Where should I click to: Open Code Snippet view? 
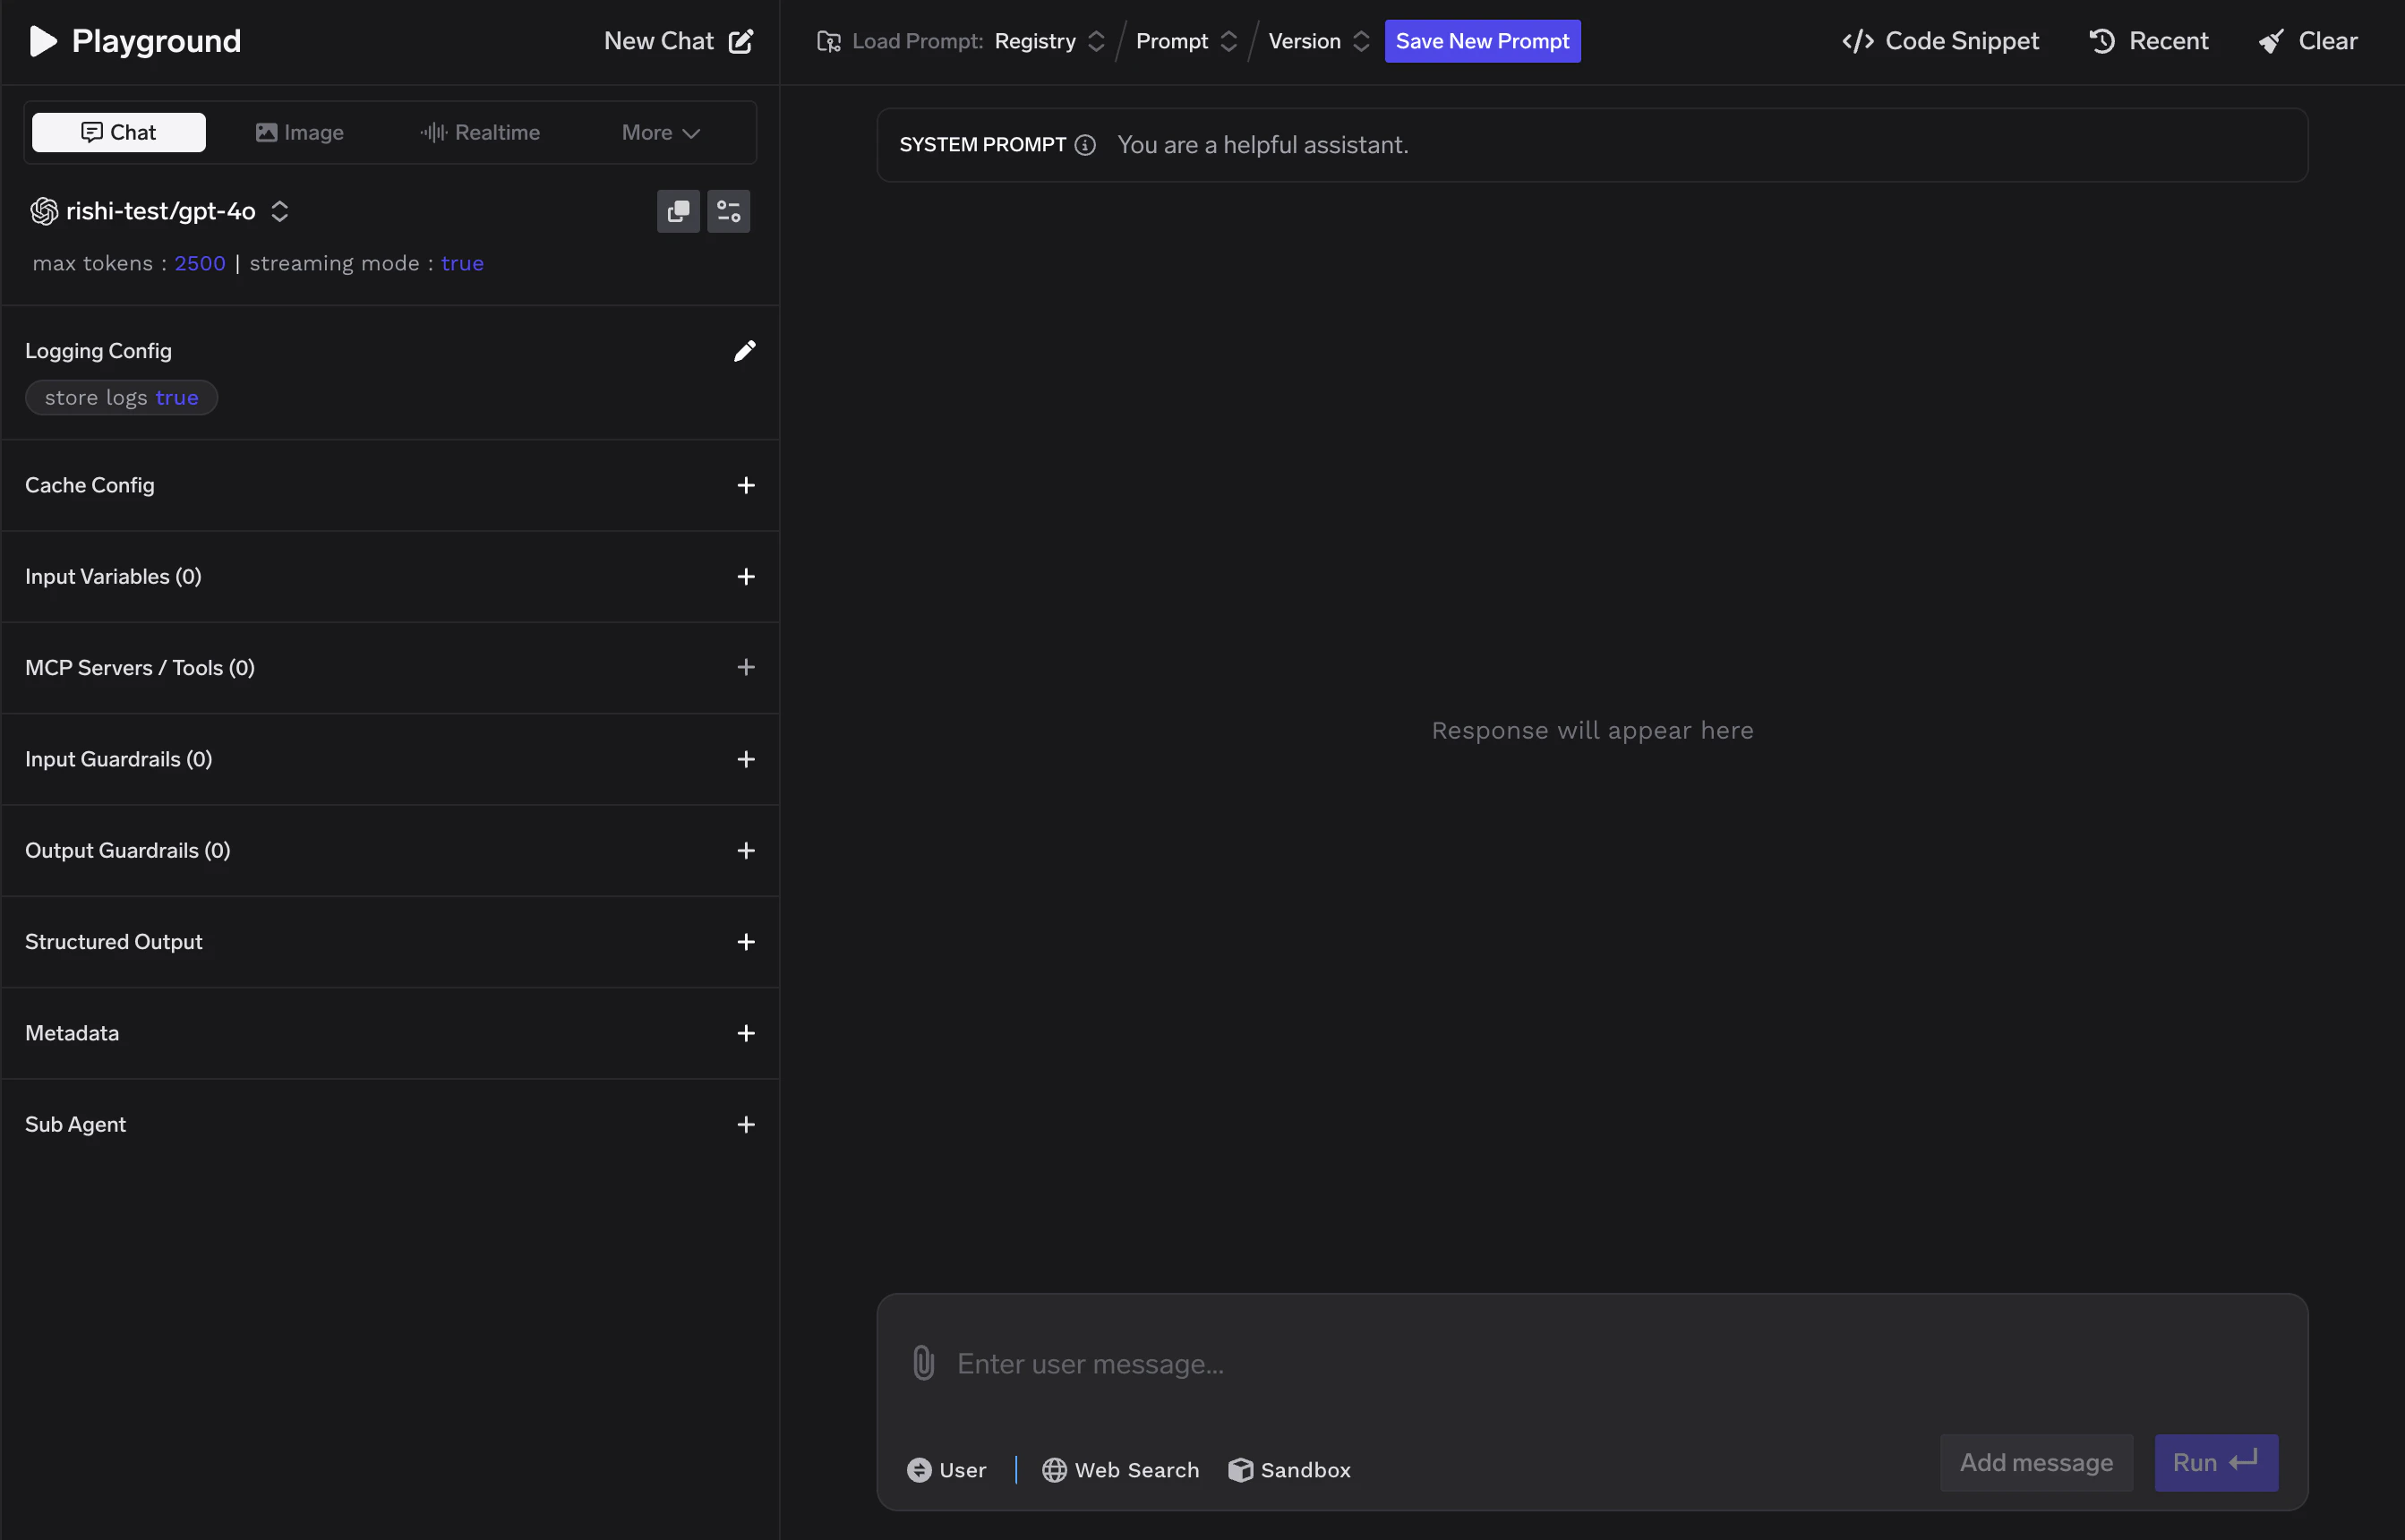[1939, 41]
